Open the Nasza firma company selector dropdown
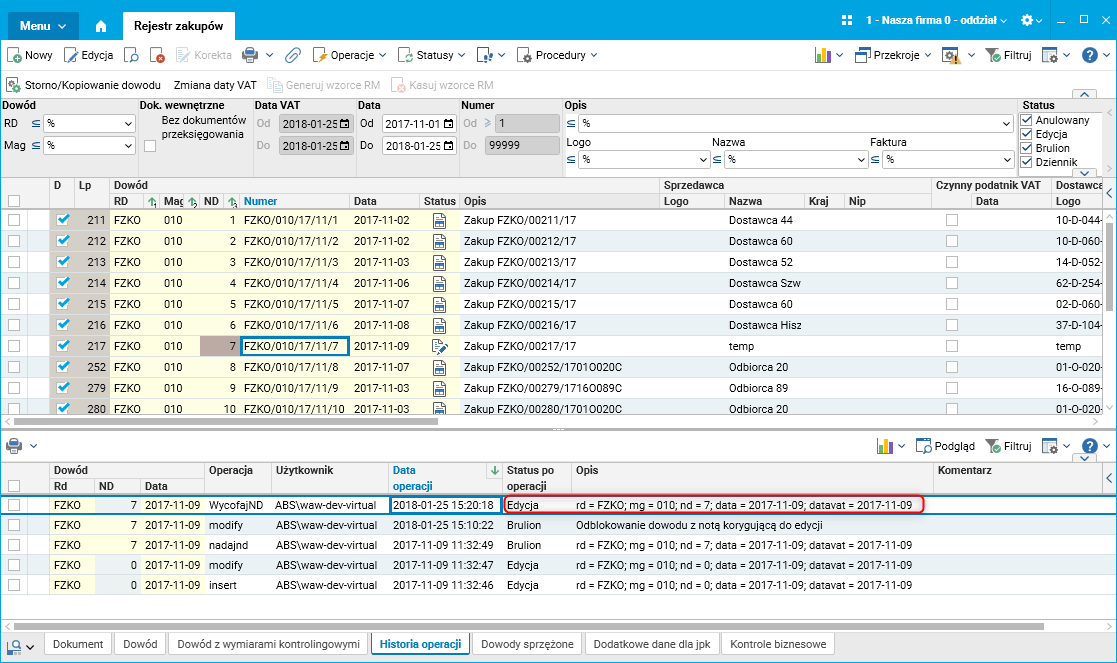Image resolution: width=1117 pixels, height=663 pixels. [936, 20]
